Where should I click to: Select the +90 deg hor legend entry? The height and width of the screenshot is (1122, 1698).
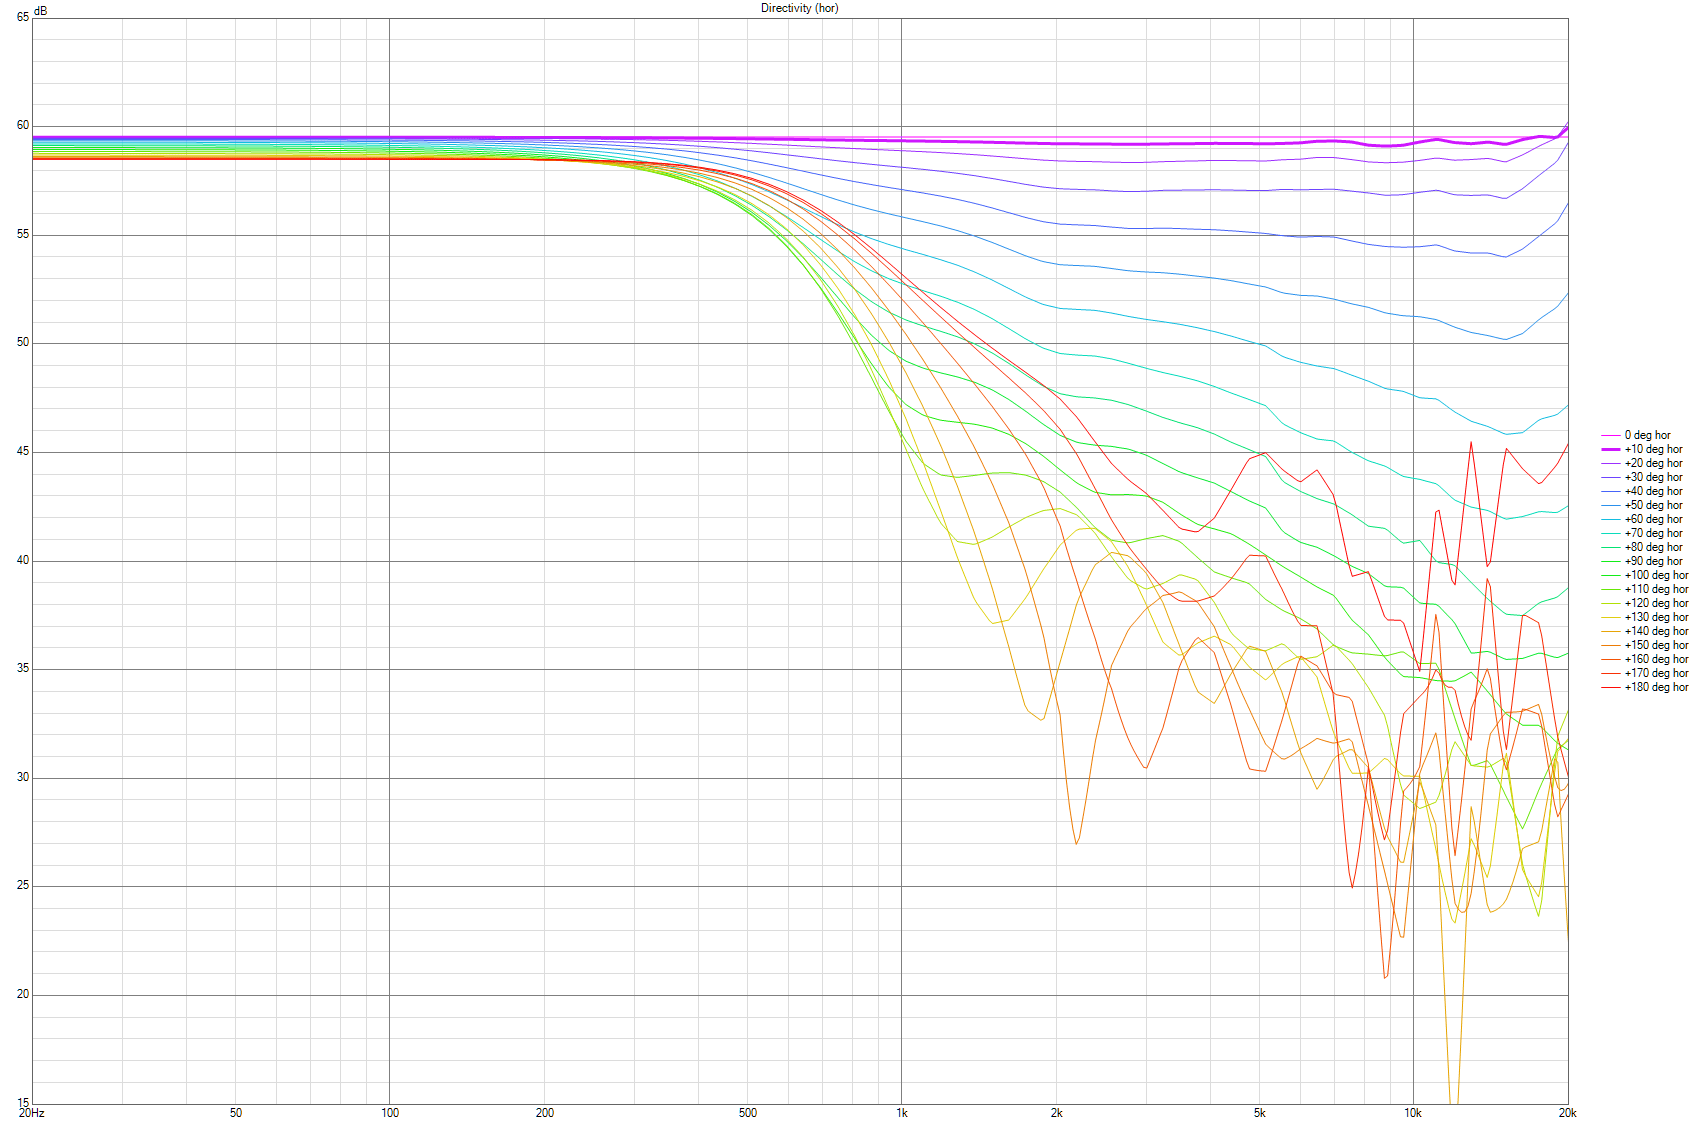click(1642, 561)
